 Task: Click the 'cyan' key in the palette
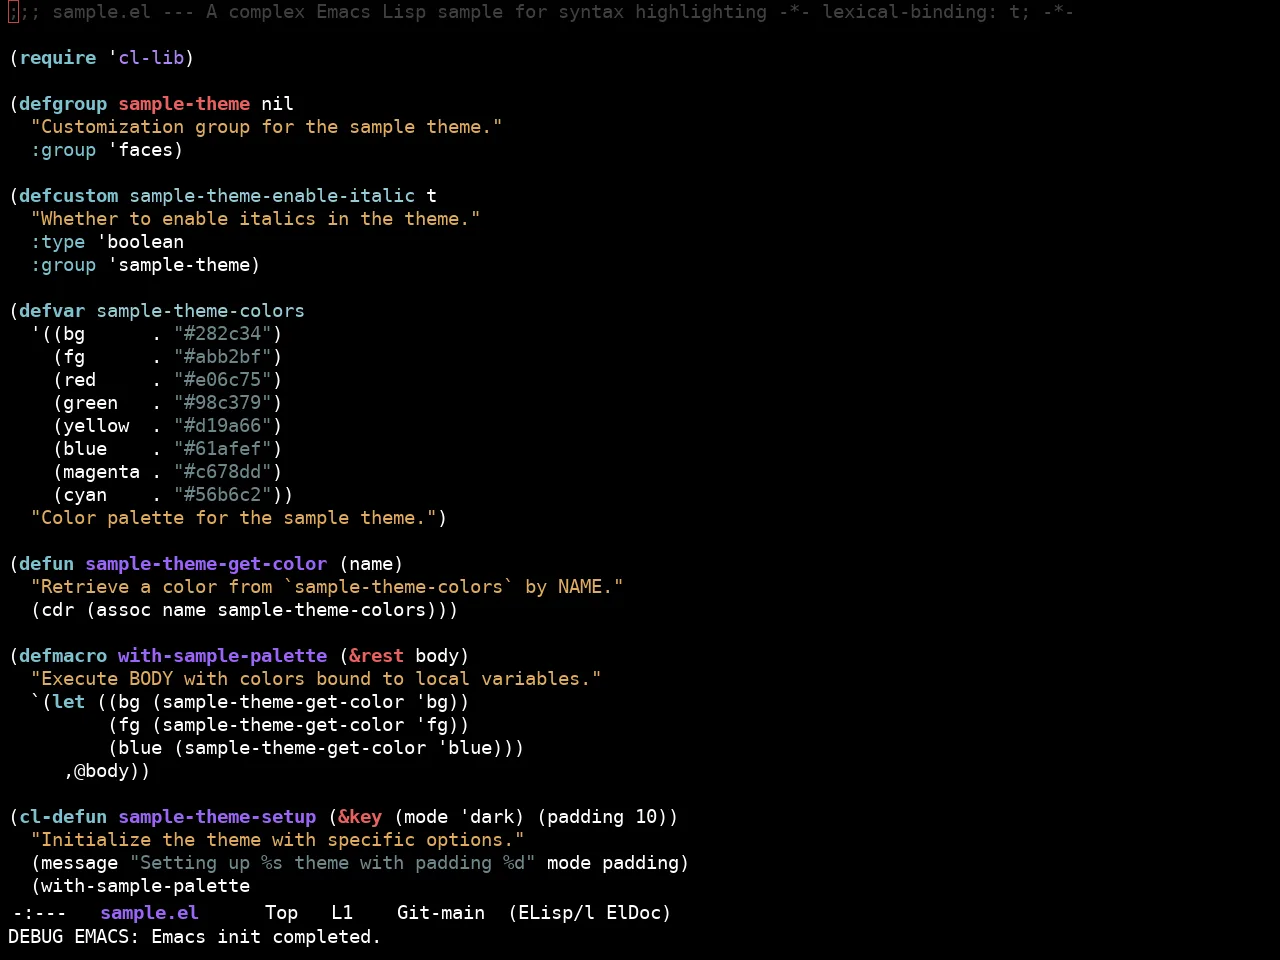pyautogui.click(x=85, y=495)
